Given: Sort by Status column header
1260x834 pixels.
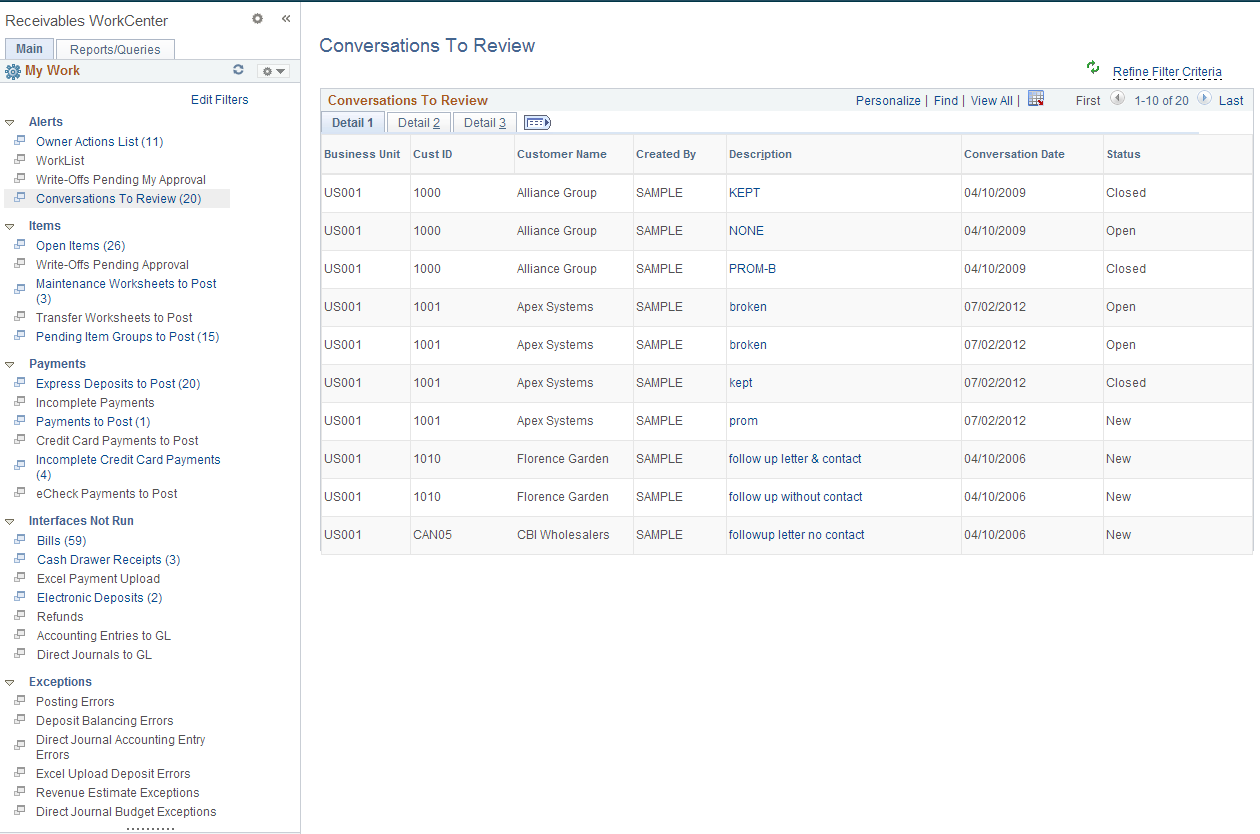Looking at the screenshot, I should click(x=1123, y=154).
